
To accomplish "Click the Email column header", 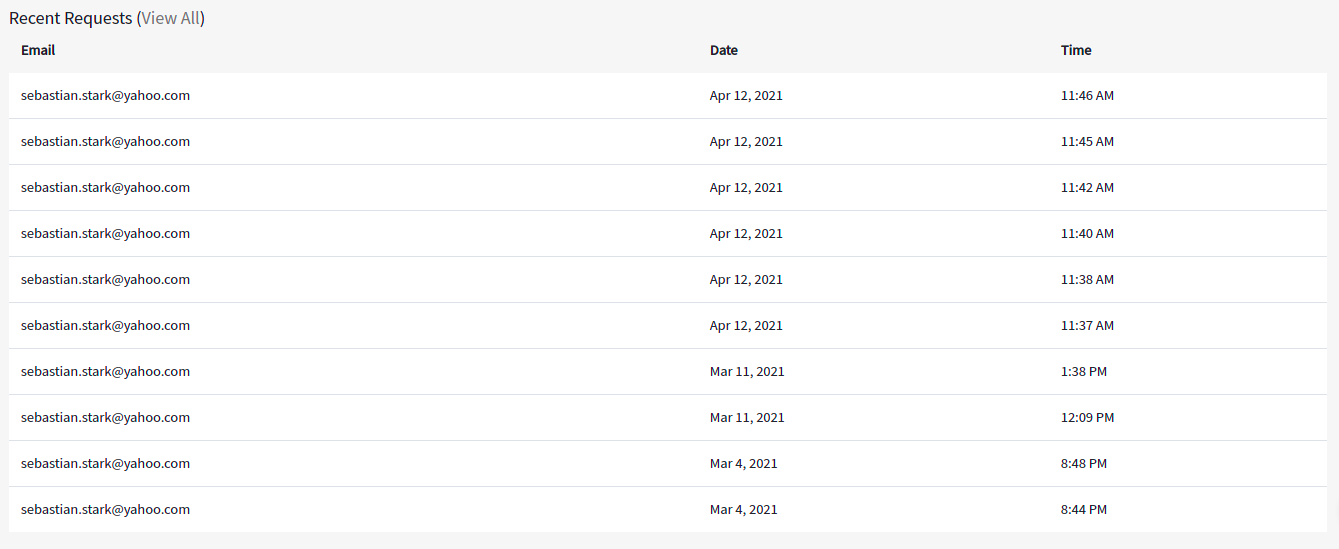I will tap(38, 50).
